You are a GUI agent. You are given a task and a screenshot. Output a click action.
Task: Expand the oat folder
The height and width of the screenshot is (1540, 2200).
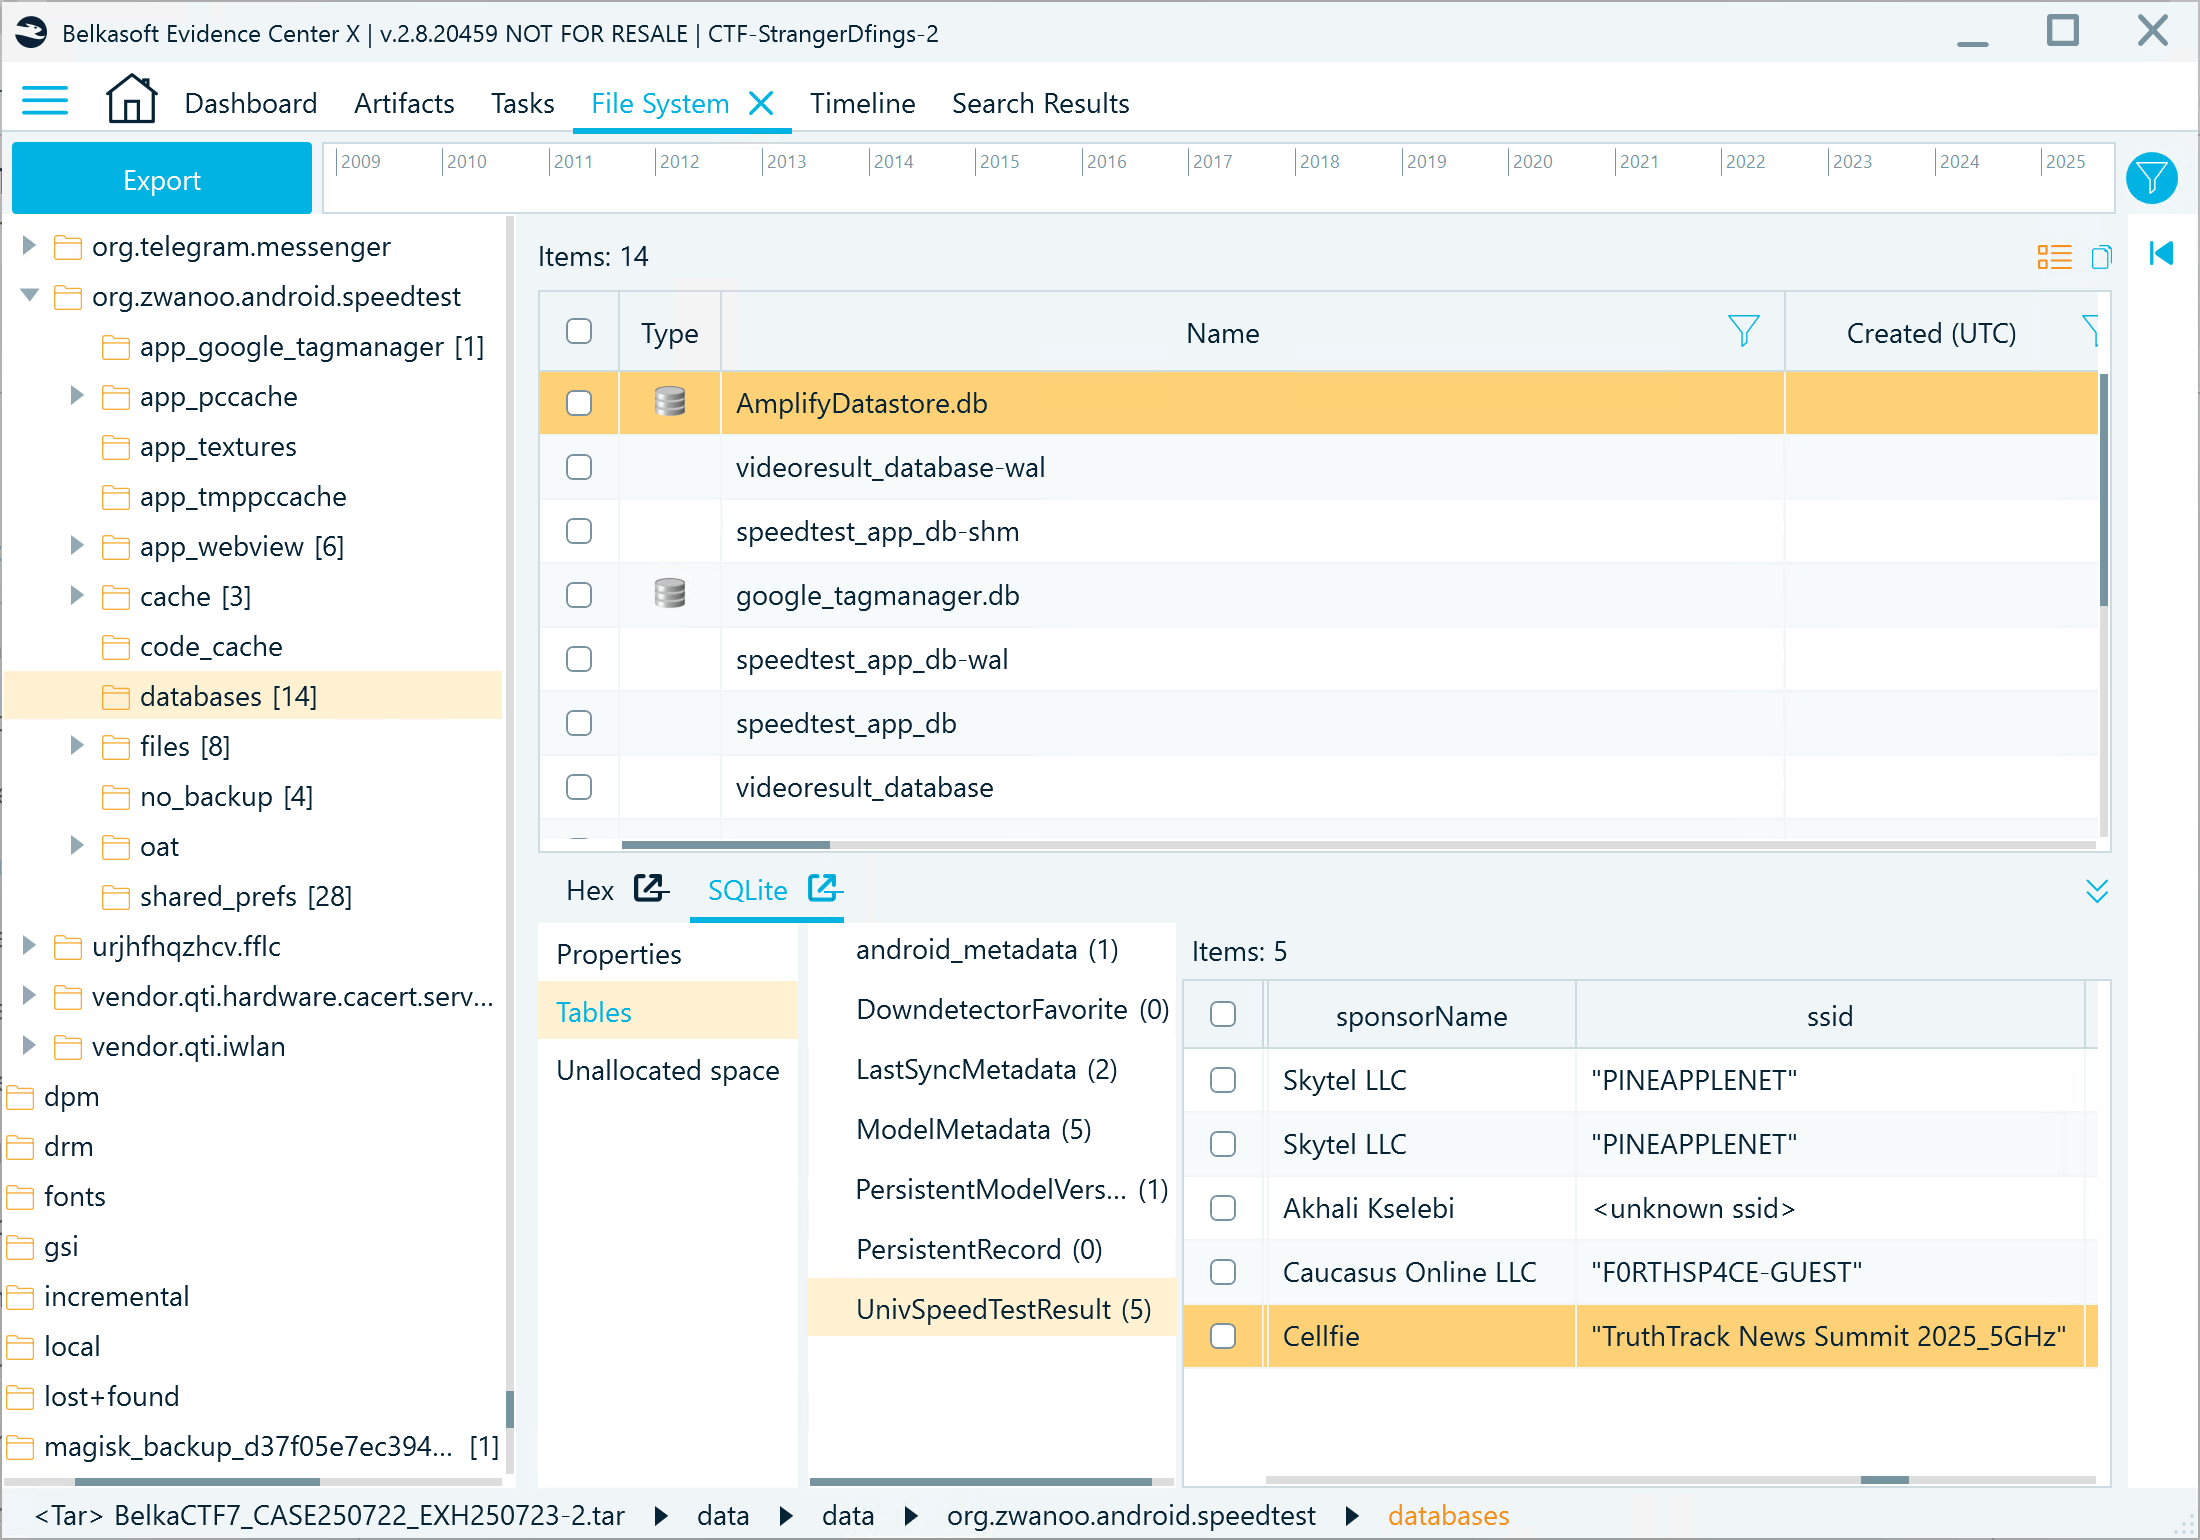[77, 846]
